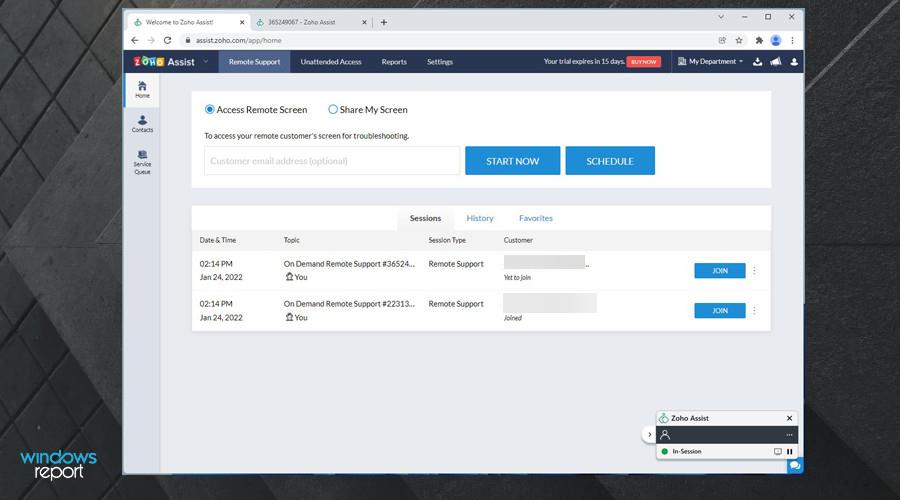Join the On Demand Remote Support #36524 session
This screenshot has height=500, width=900.
720,270
